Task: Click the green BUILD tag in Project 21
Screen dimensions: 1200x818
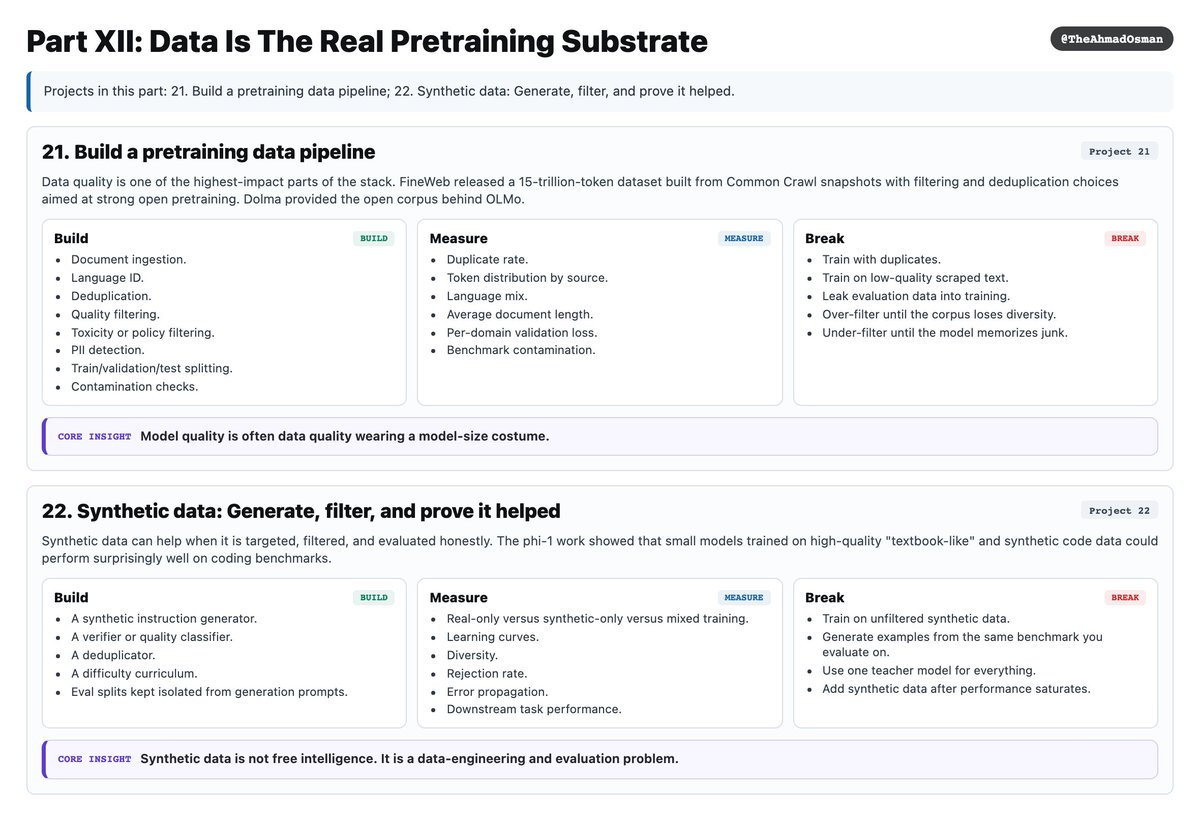Action: point(373,239)
